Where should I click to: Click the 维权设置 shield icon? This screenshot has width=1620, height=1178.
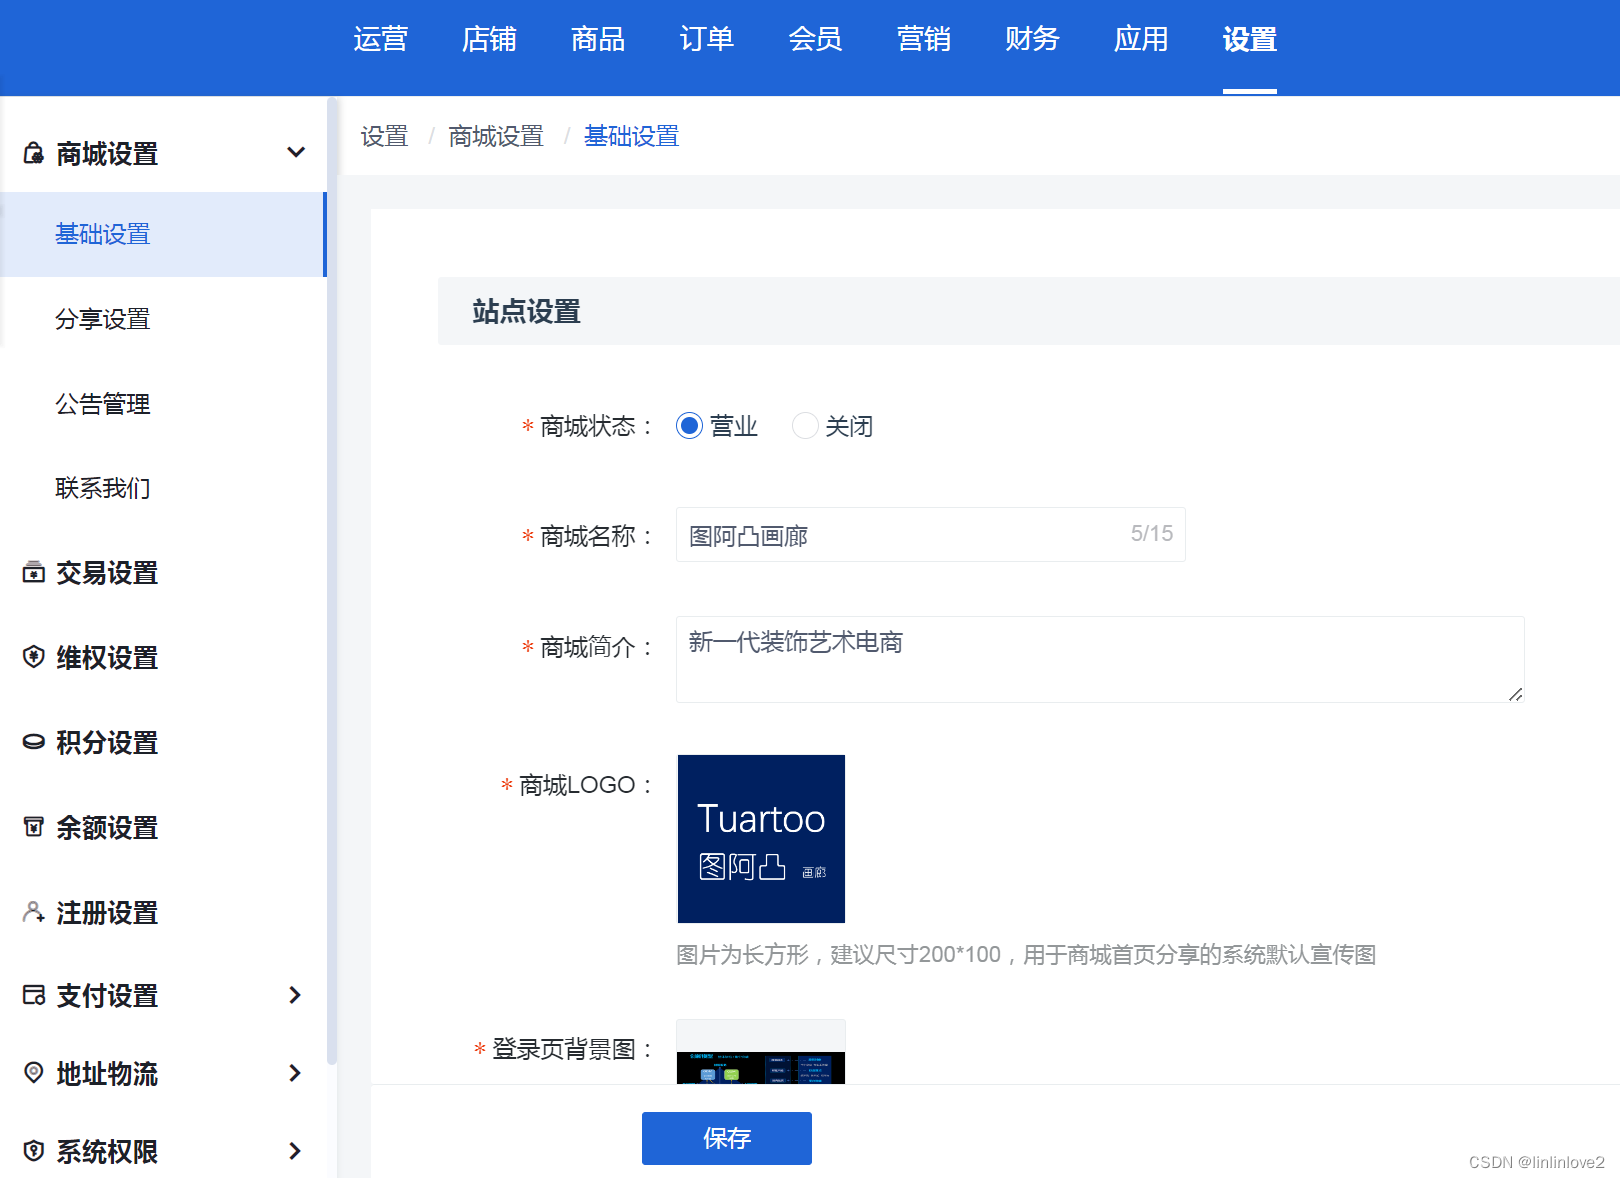(x=34, y=657)
